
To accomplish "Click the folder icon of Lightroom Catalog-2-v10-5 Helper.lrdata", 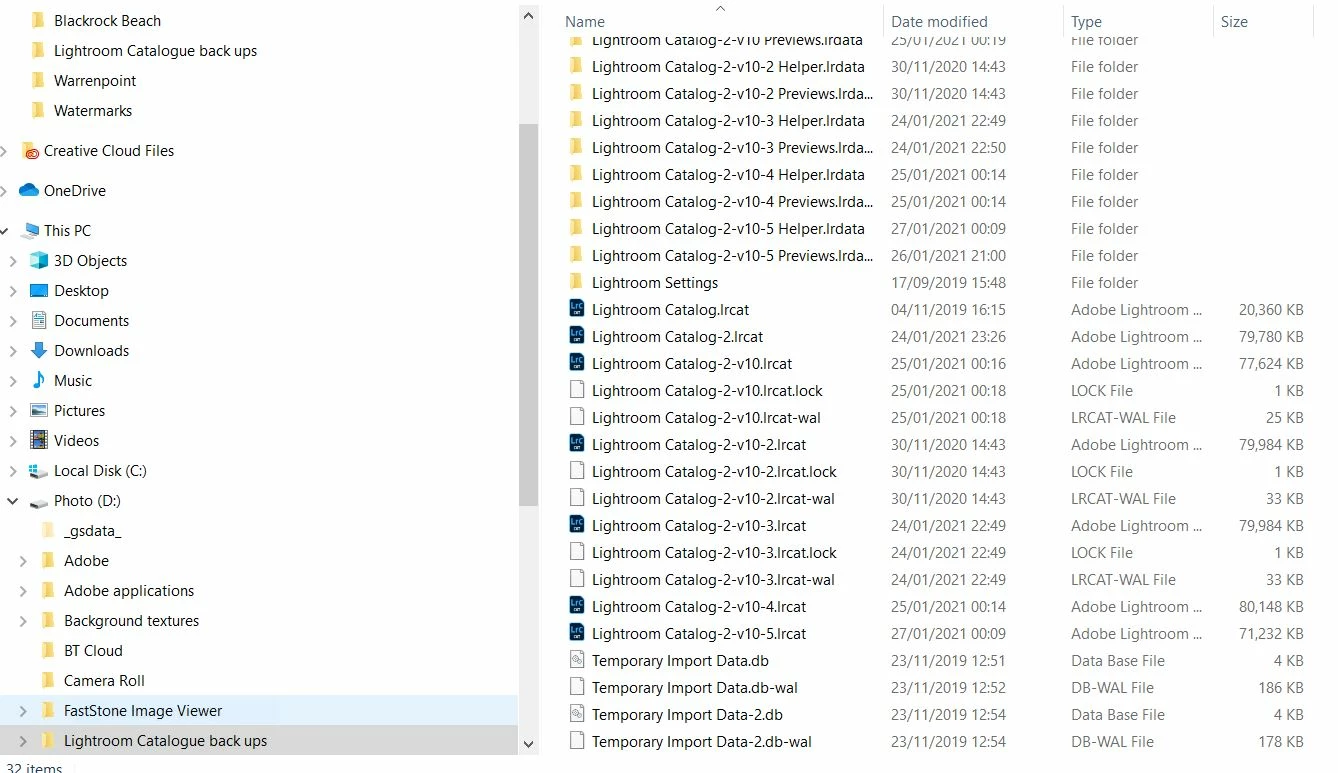I will click(576, 228).
